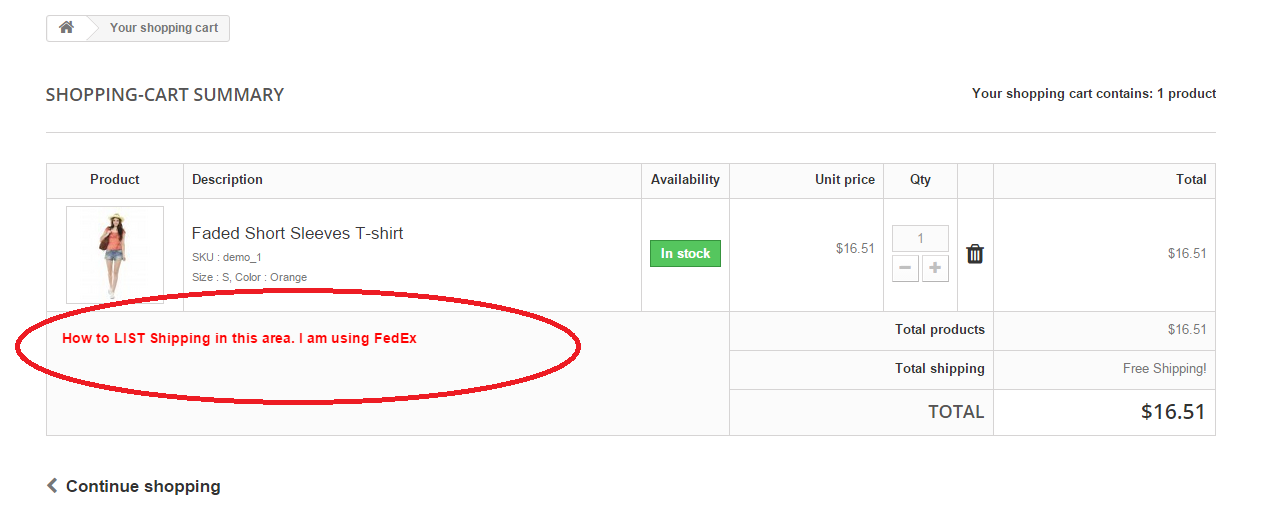Click the Availability column header
This screenshot has width=1279, height=514.
click(685, 180)
